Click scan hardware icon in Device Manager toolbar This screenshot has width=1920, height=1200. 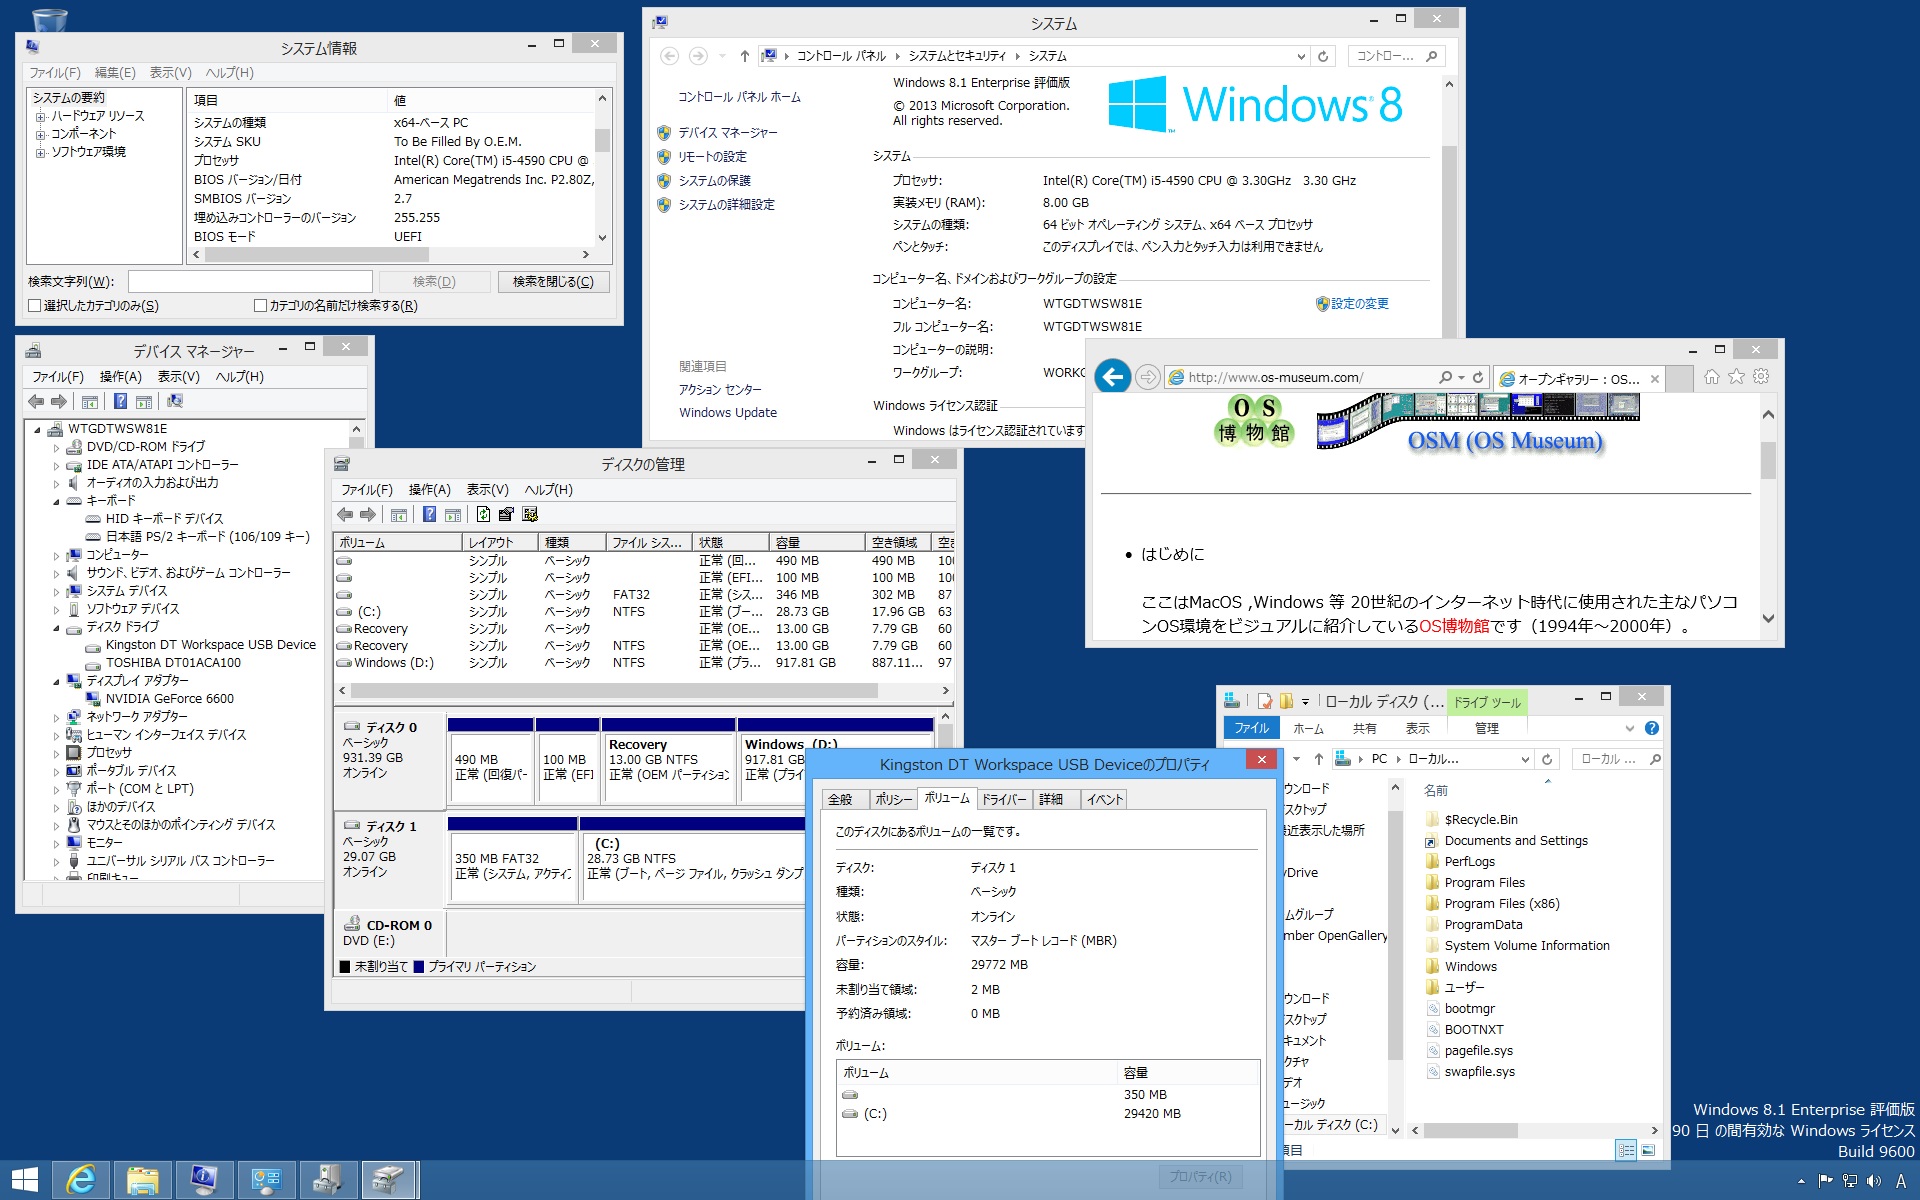click(x=175, y=401)
